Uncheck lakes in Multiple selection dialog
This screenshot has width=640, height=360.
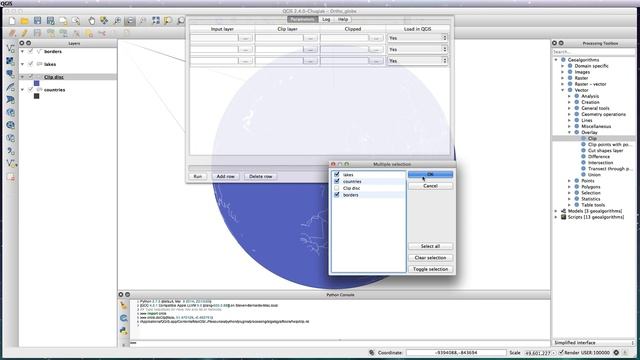click(337, 174)
